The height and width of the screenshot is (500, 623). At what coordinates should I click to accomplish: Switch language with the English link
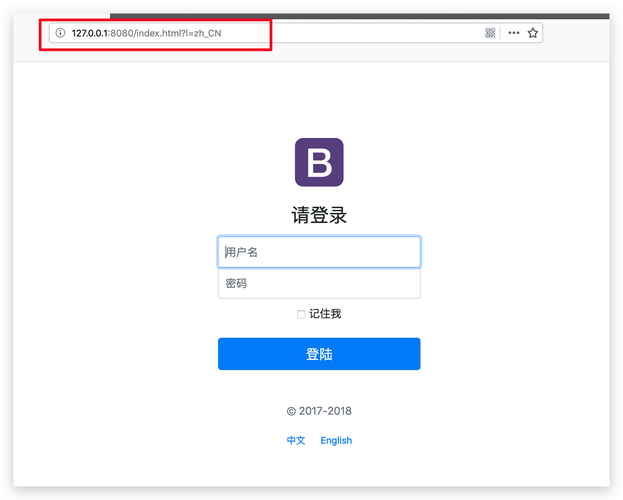(x=336, y=440)
